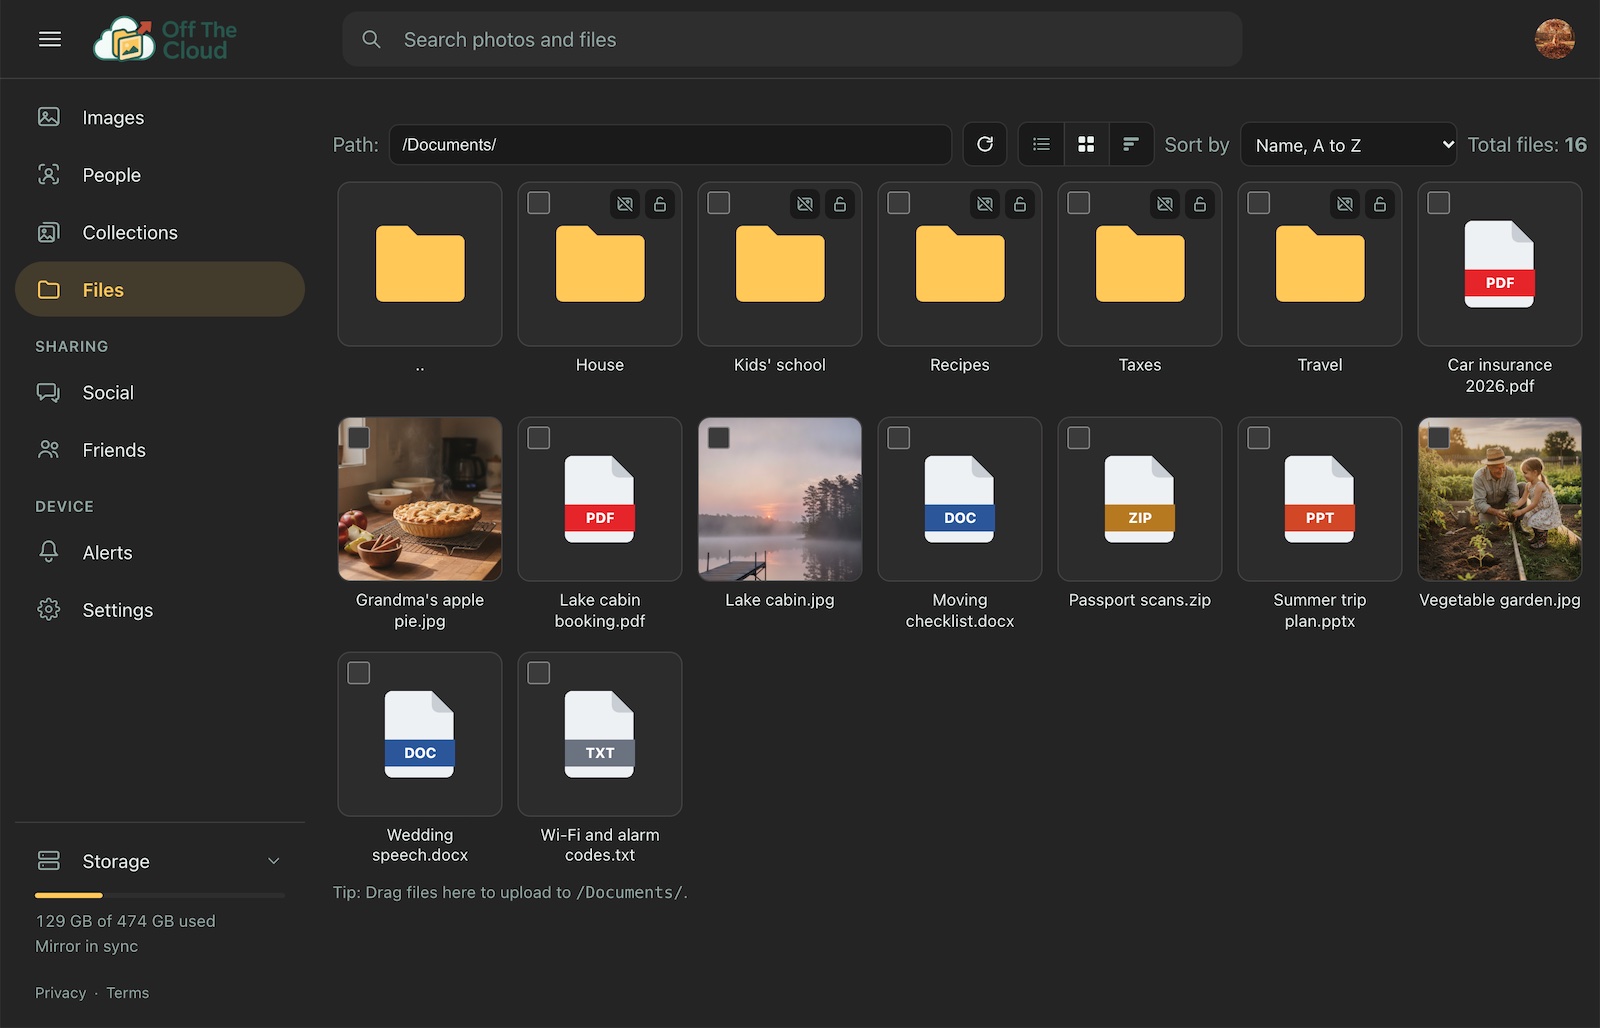Click the Travel folder name label
Image resolution: width=1600 pixels, height=1028 pixels.
1320,365
